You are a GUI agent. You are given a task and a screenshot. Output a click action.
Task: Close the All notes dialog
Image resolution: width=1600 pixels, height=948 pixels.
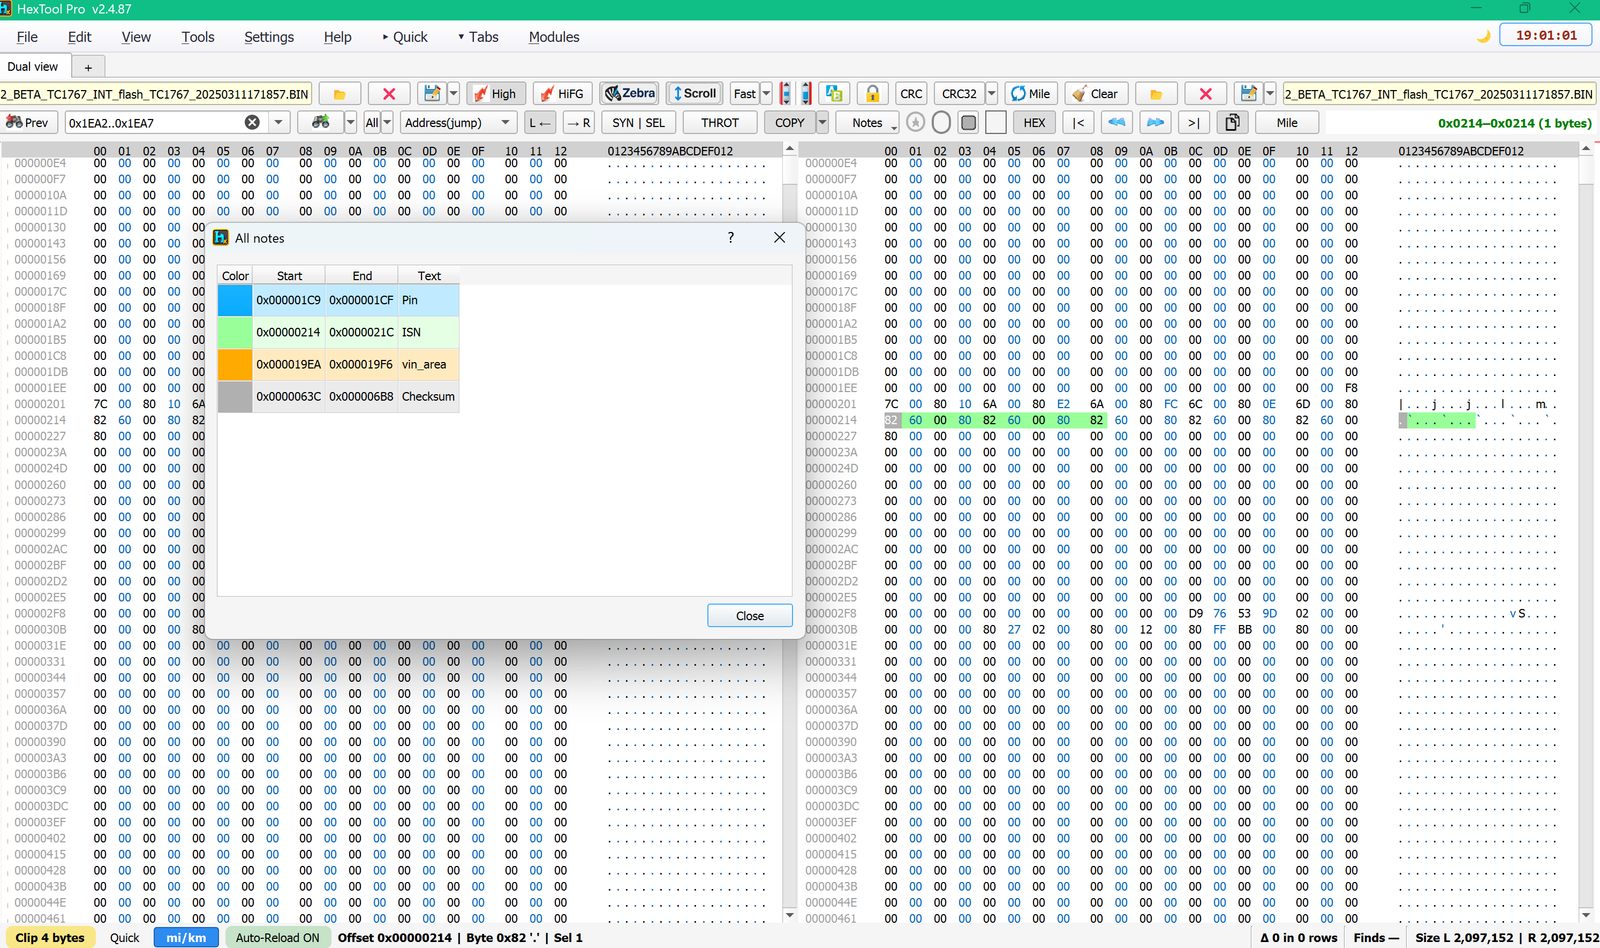(750, 616)
